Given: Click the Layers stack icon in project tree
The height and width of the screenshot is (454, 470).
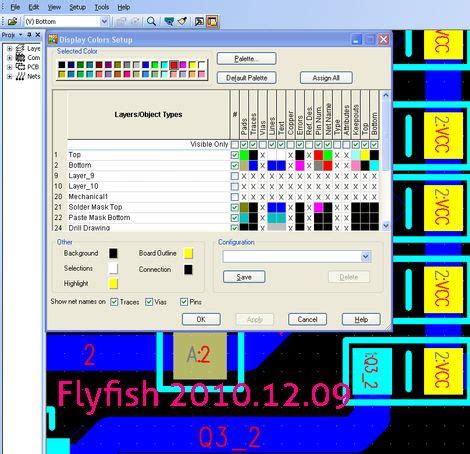Looking at the screenshot, I should tap(20, 48).
